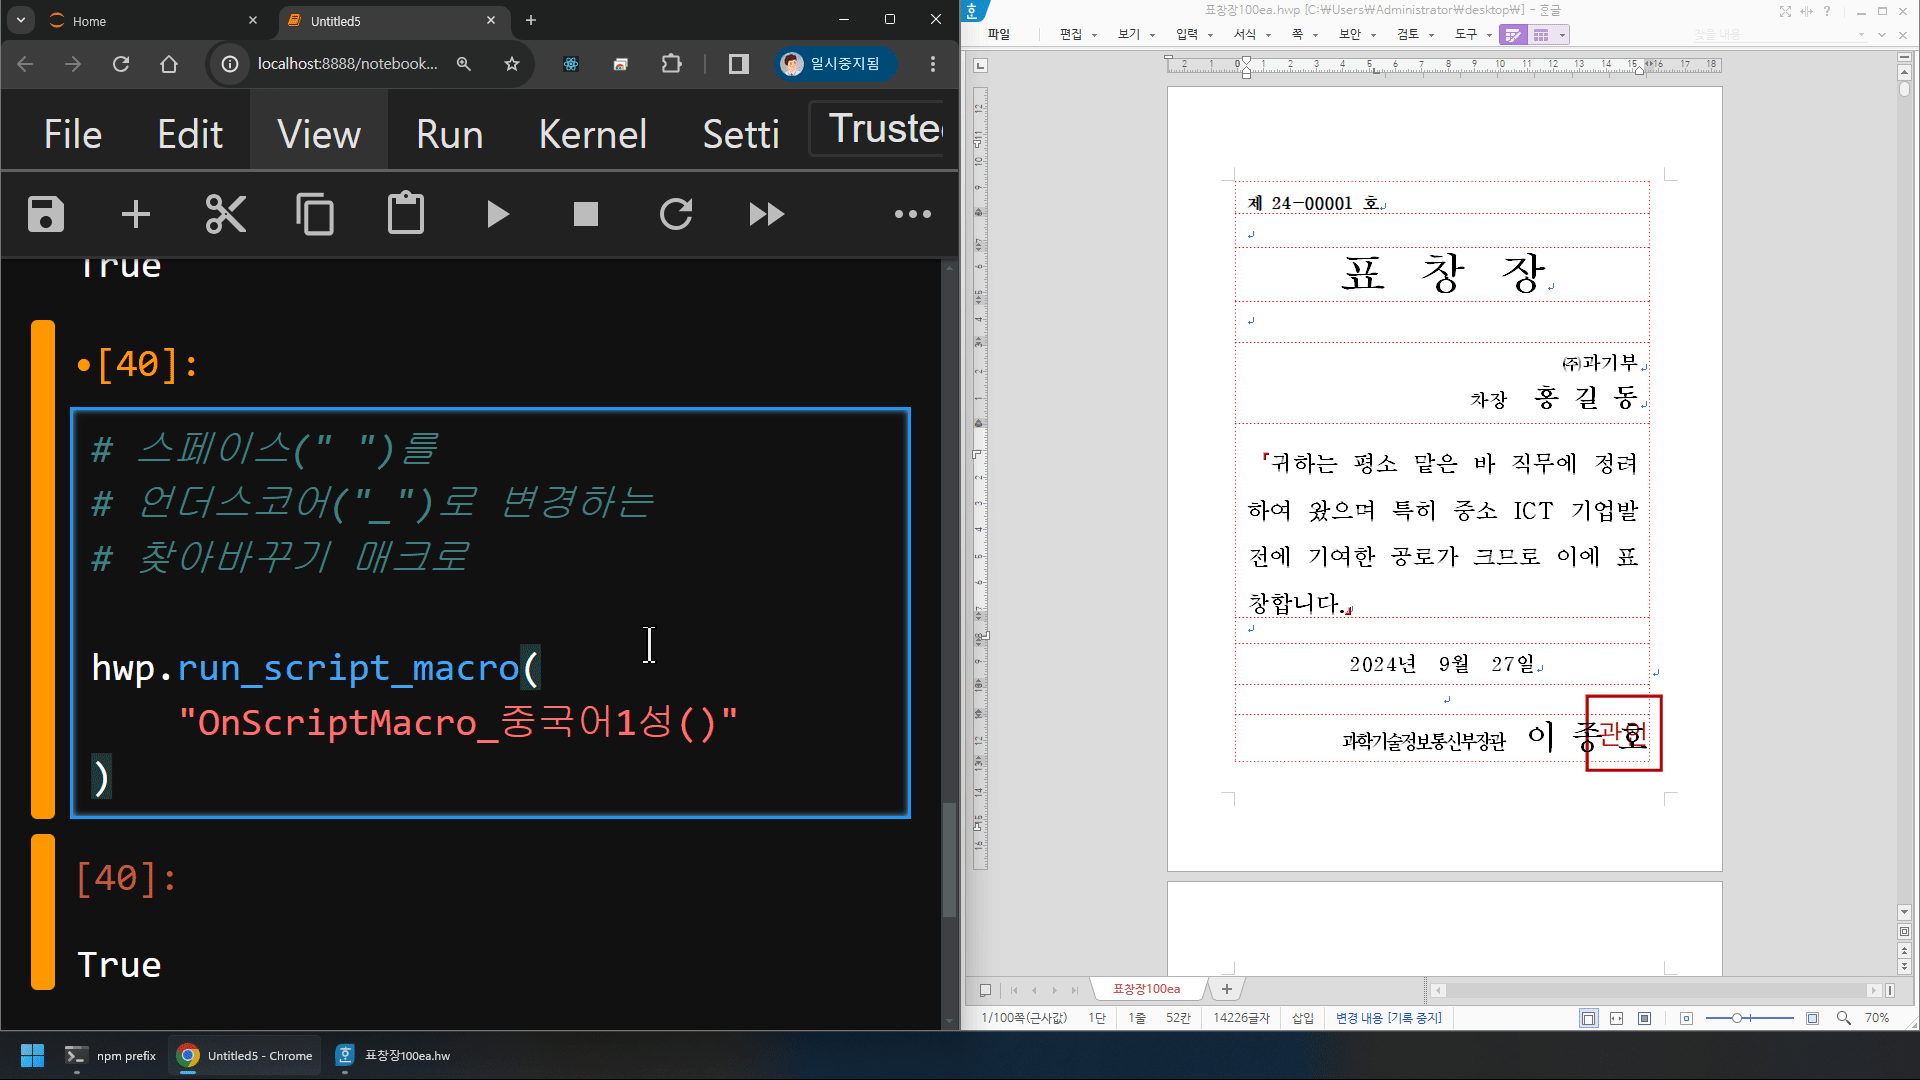Insert a new cell with plus icon
The image size is (1920, 1080).
pyautogui.click(x=136, y=214)
